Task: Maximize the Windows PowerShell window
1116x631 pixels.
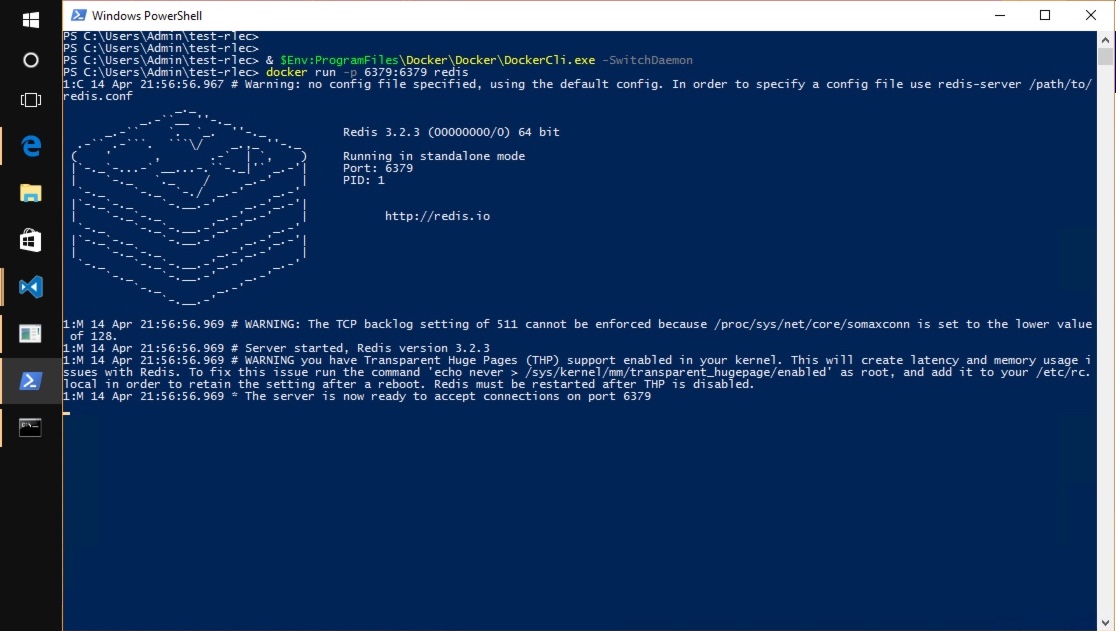Action: (1045, 15)
